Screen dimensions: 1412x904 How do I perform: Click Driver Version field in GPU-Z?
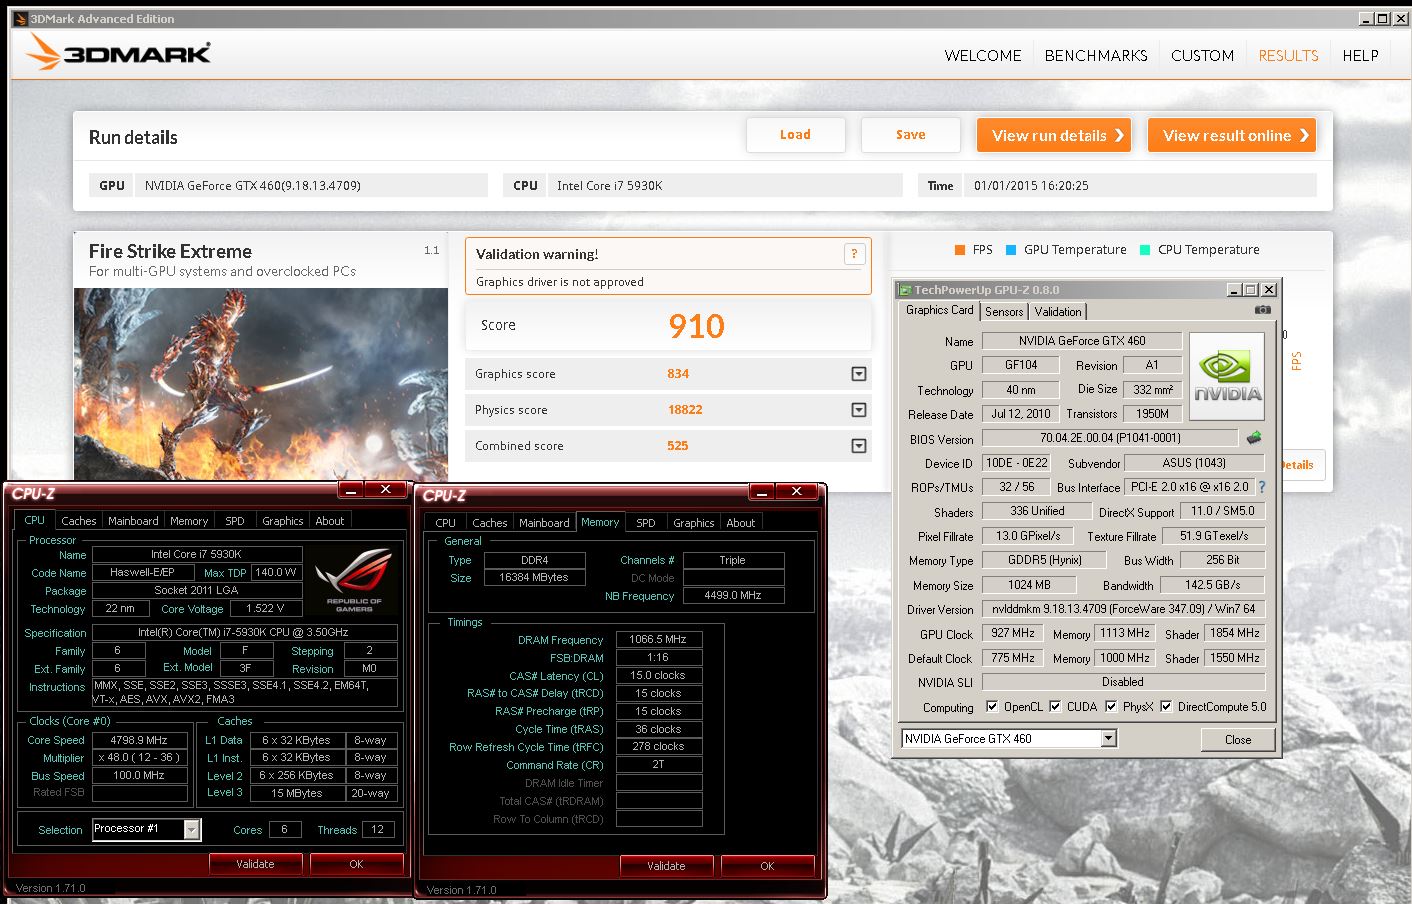tap(1123, 609)
